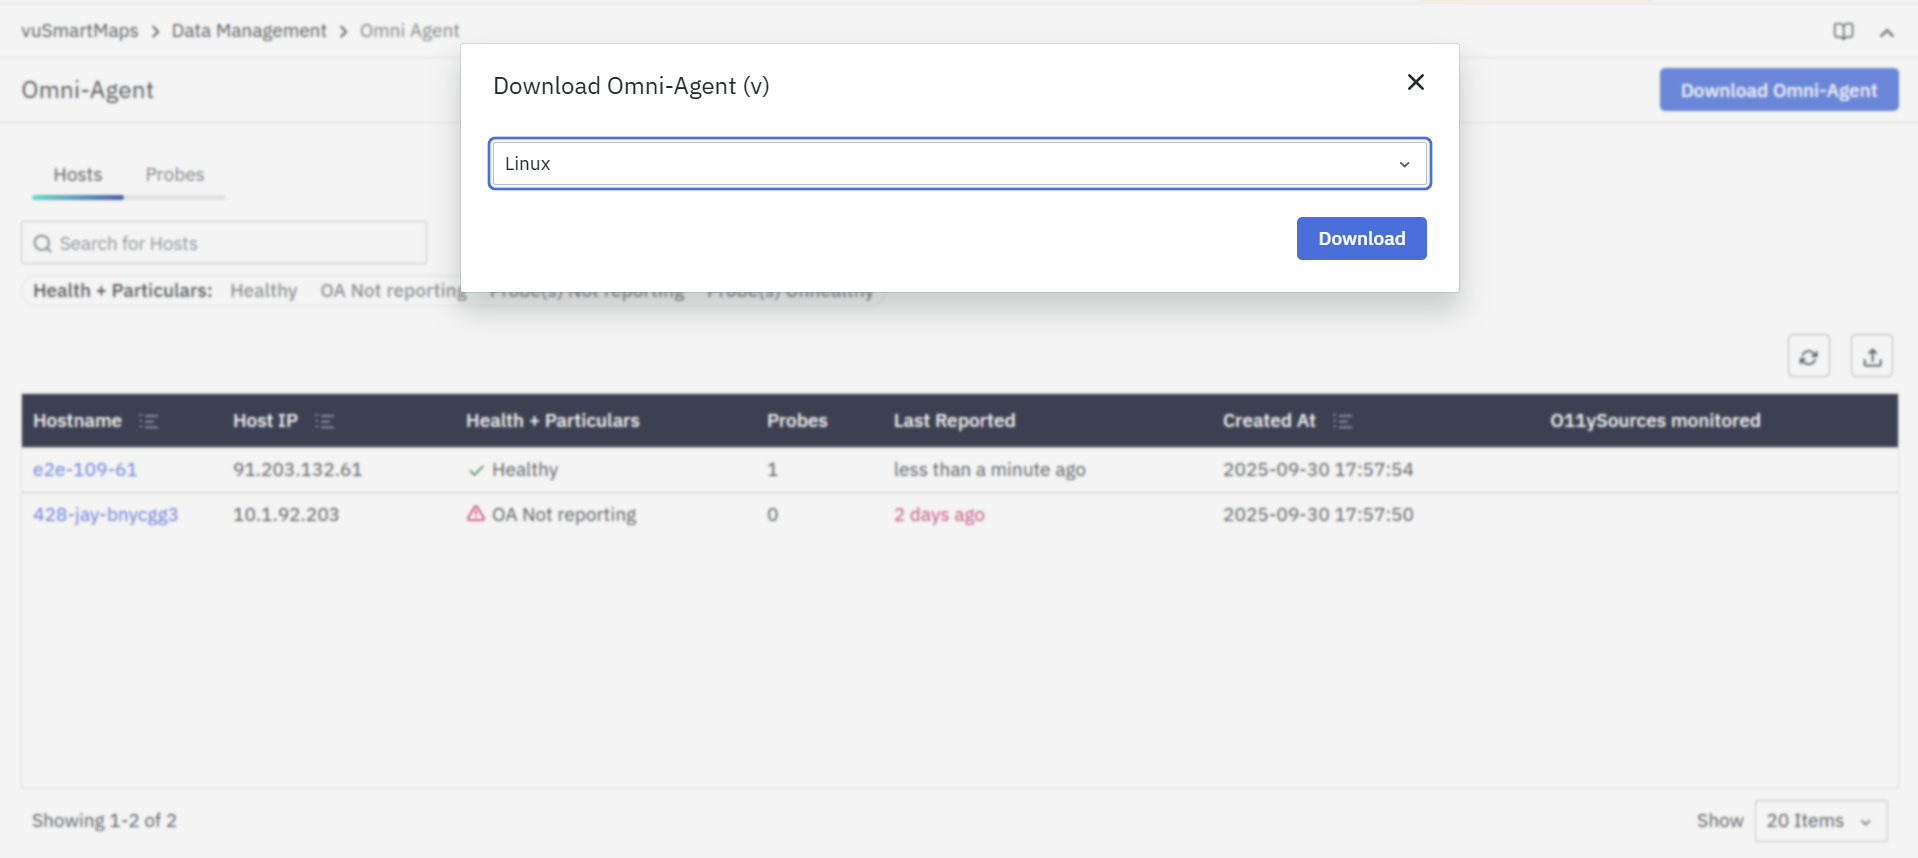Open the documentation book icon
1918x858 pixels.
(1843, 31)
